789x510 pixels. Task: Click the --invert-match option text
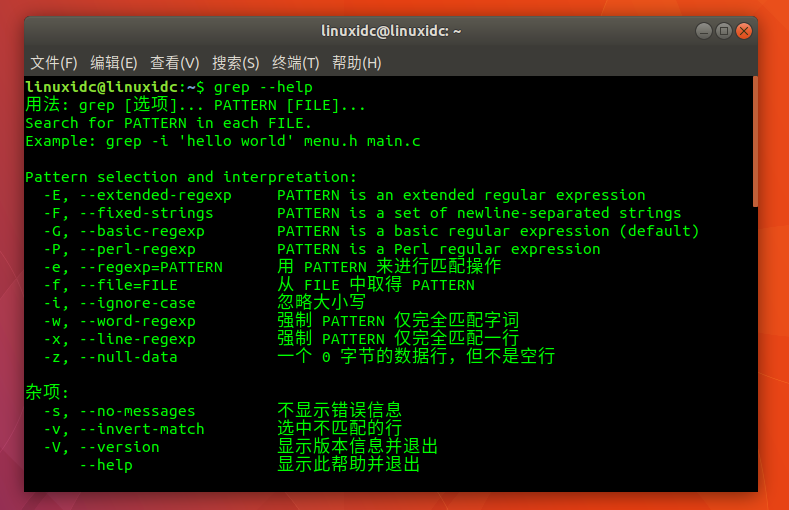coord(142,429)
